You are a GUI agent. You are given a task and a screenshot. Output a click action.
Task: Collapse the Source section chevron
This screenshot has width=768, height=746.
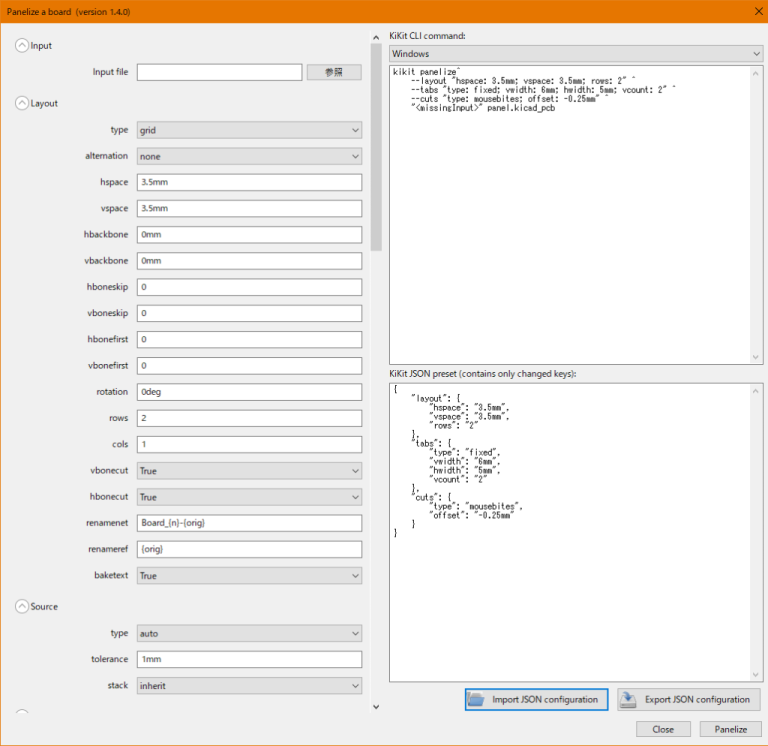[22, 607]
